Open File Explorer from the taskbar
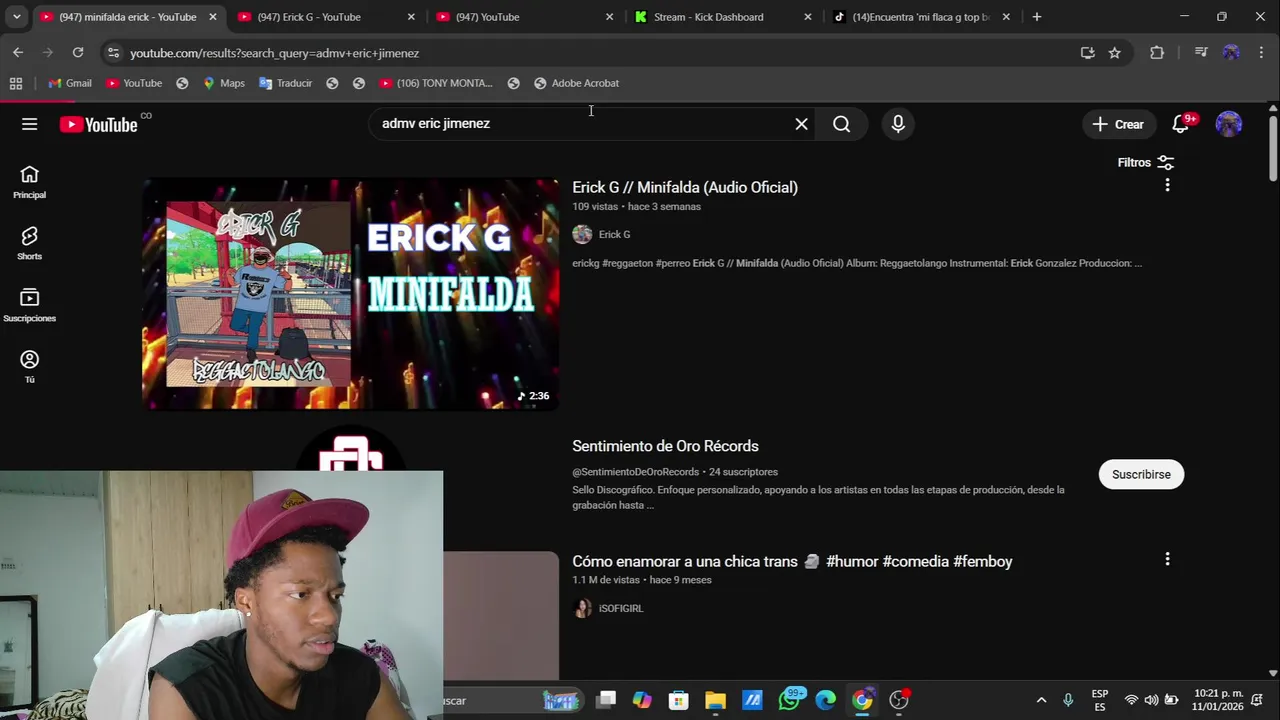The height and width of the screenshot is (720, 1280). [715, 700]
